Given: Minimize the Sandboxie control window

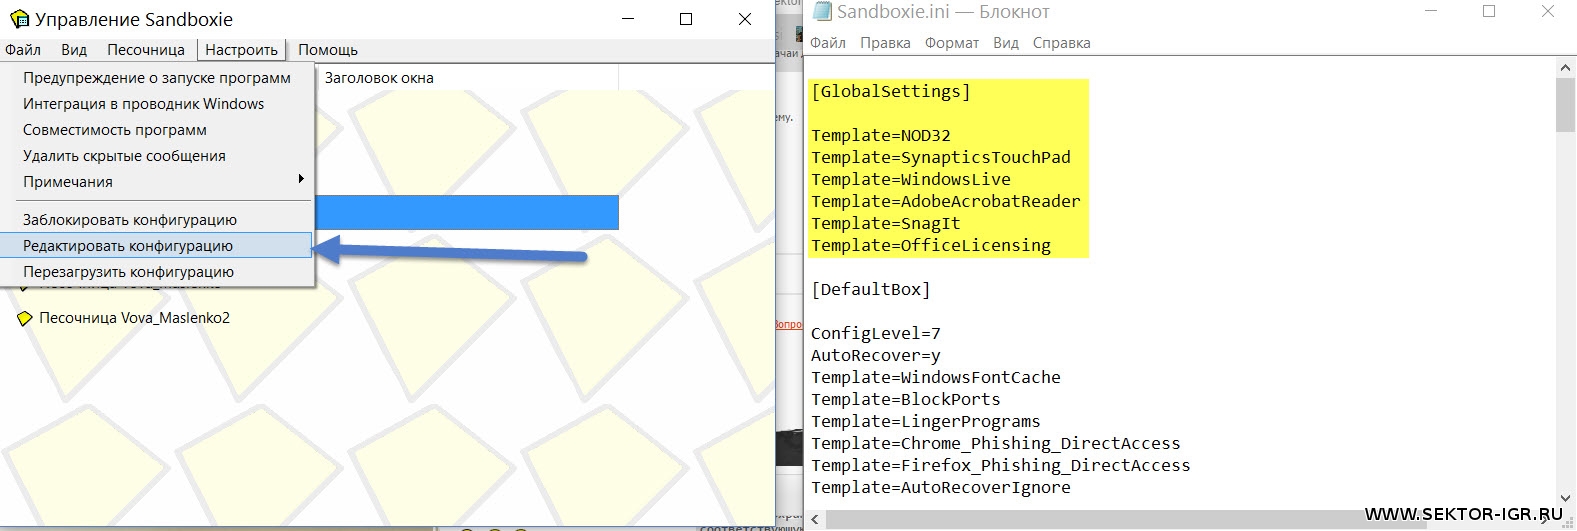Looking at the screenshot, I should click(x=628, y=19).
